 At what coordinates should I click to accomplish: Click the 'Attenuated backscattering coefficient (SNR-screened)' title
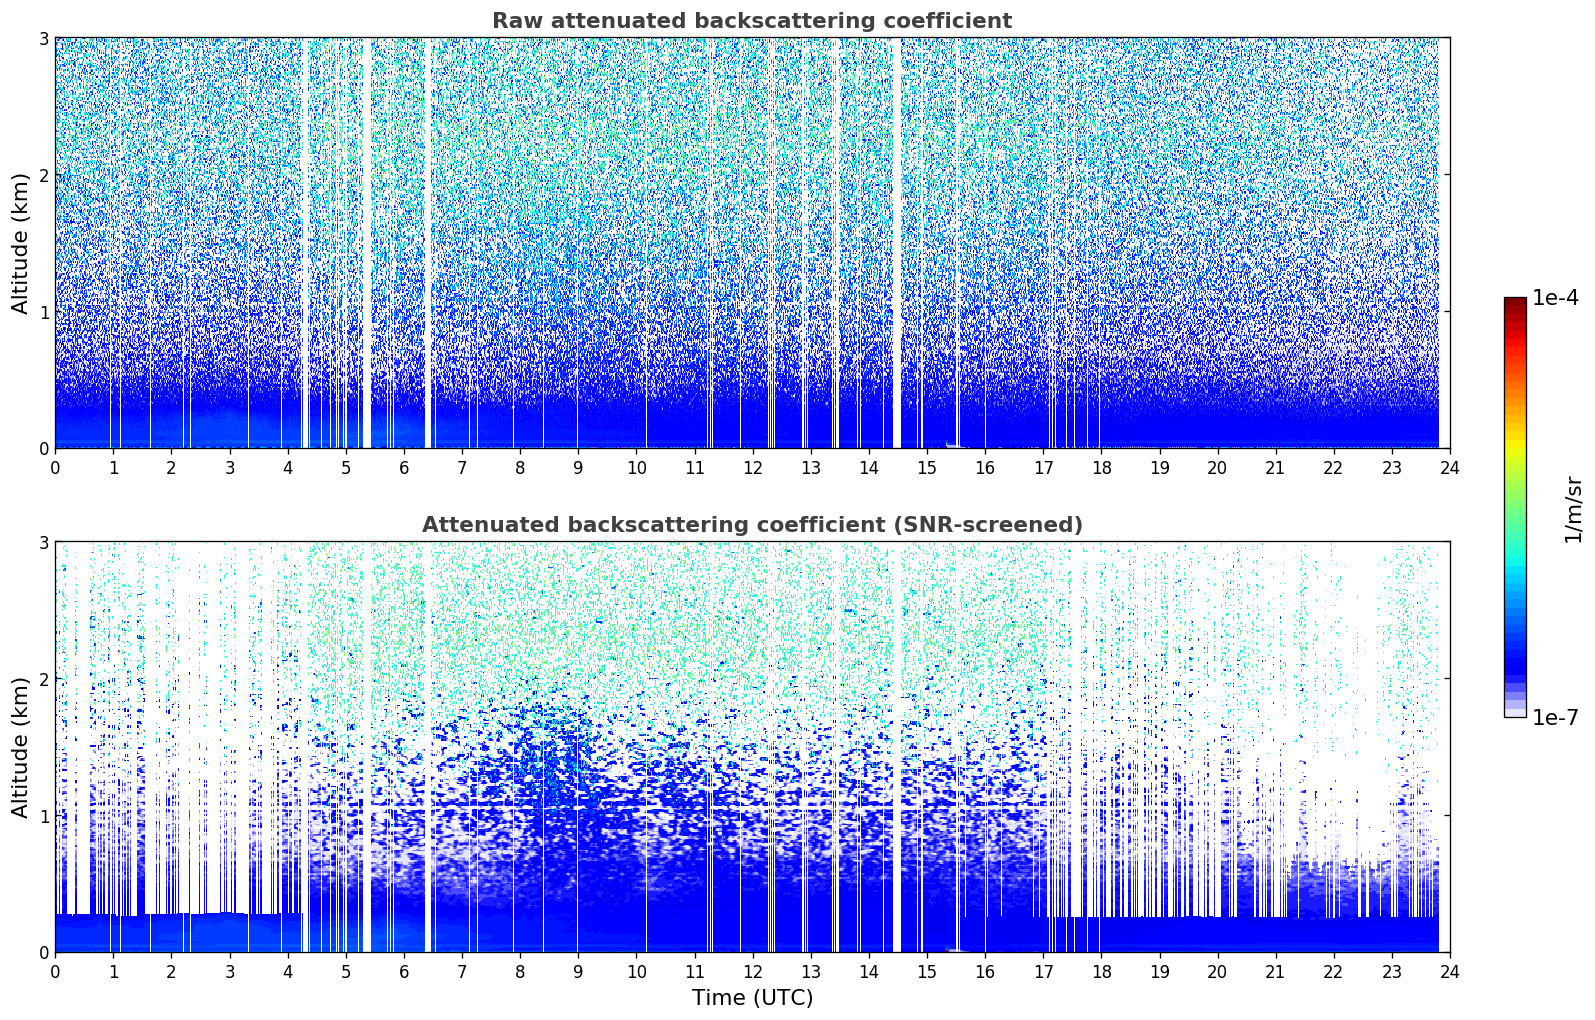click(751, 525)
